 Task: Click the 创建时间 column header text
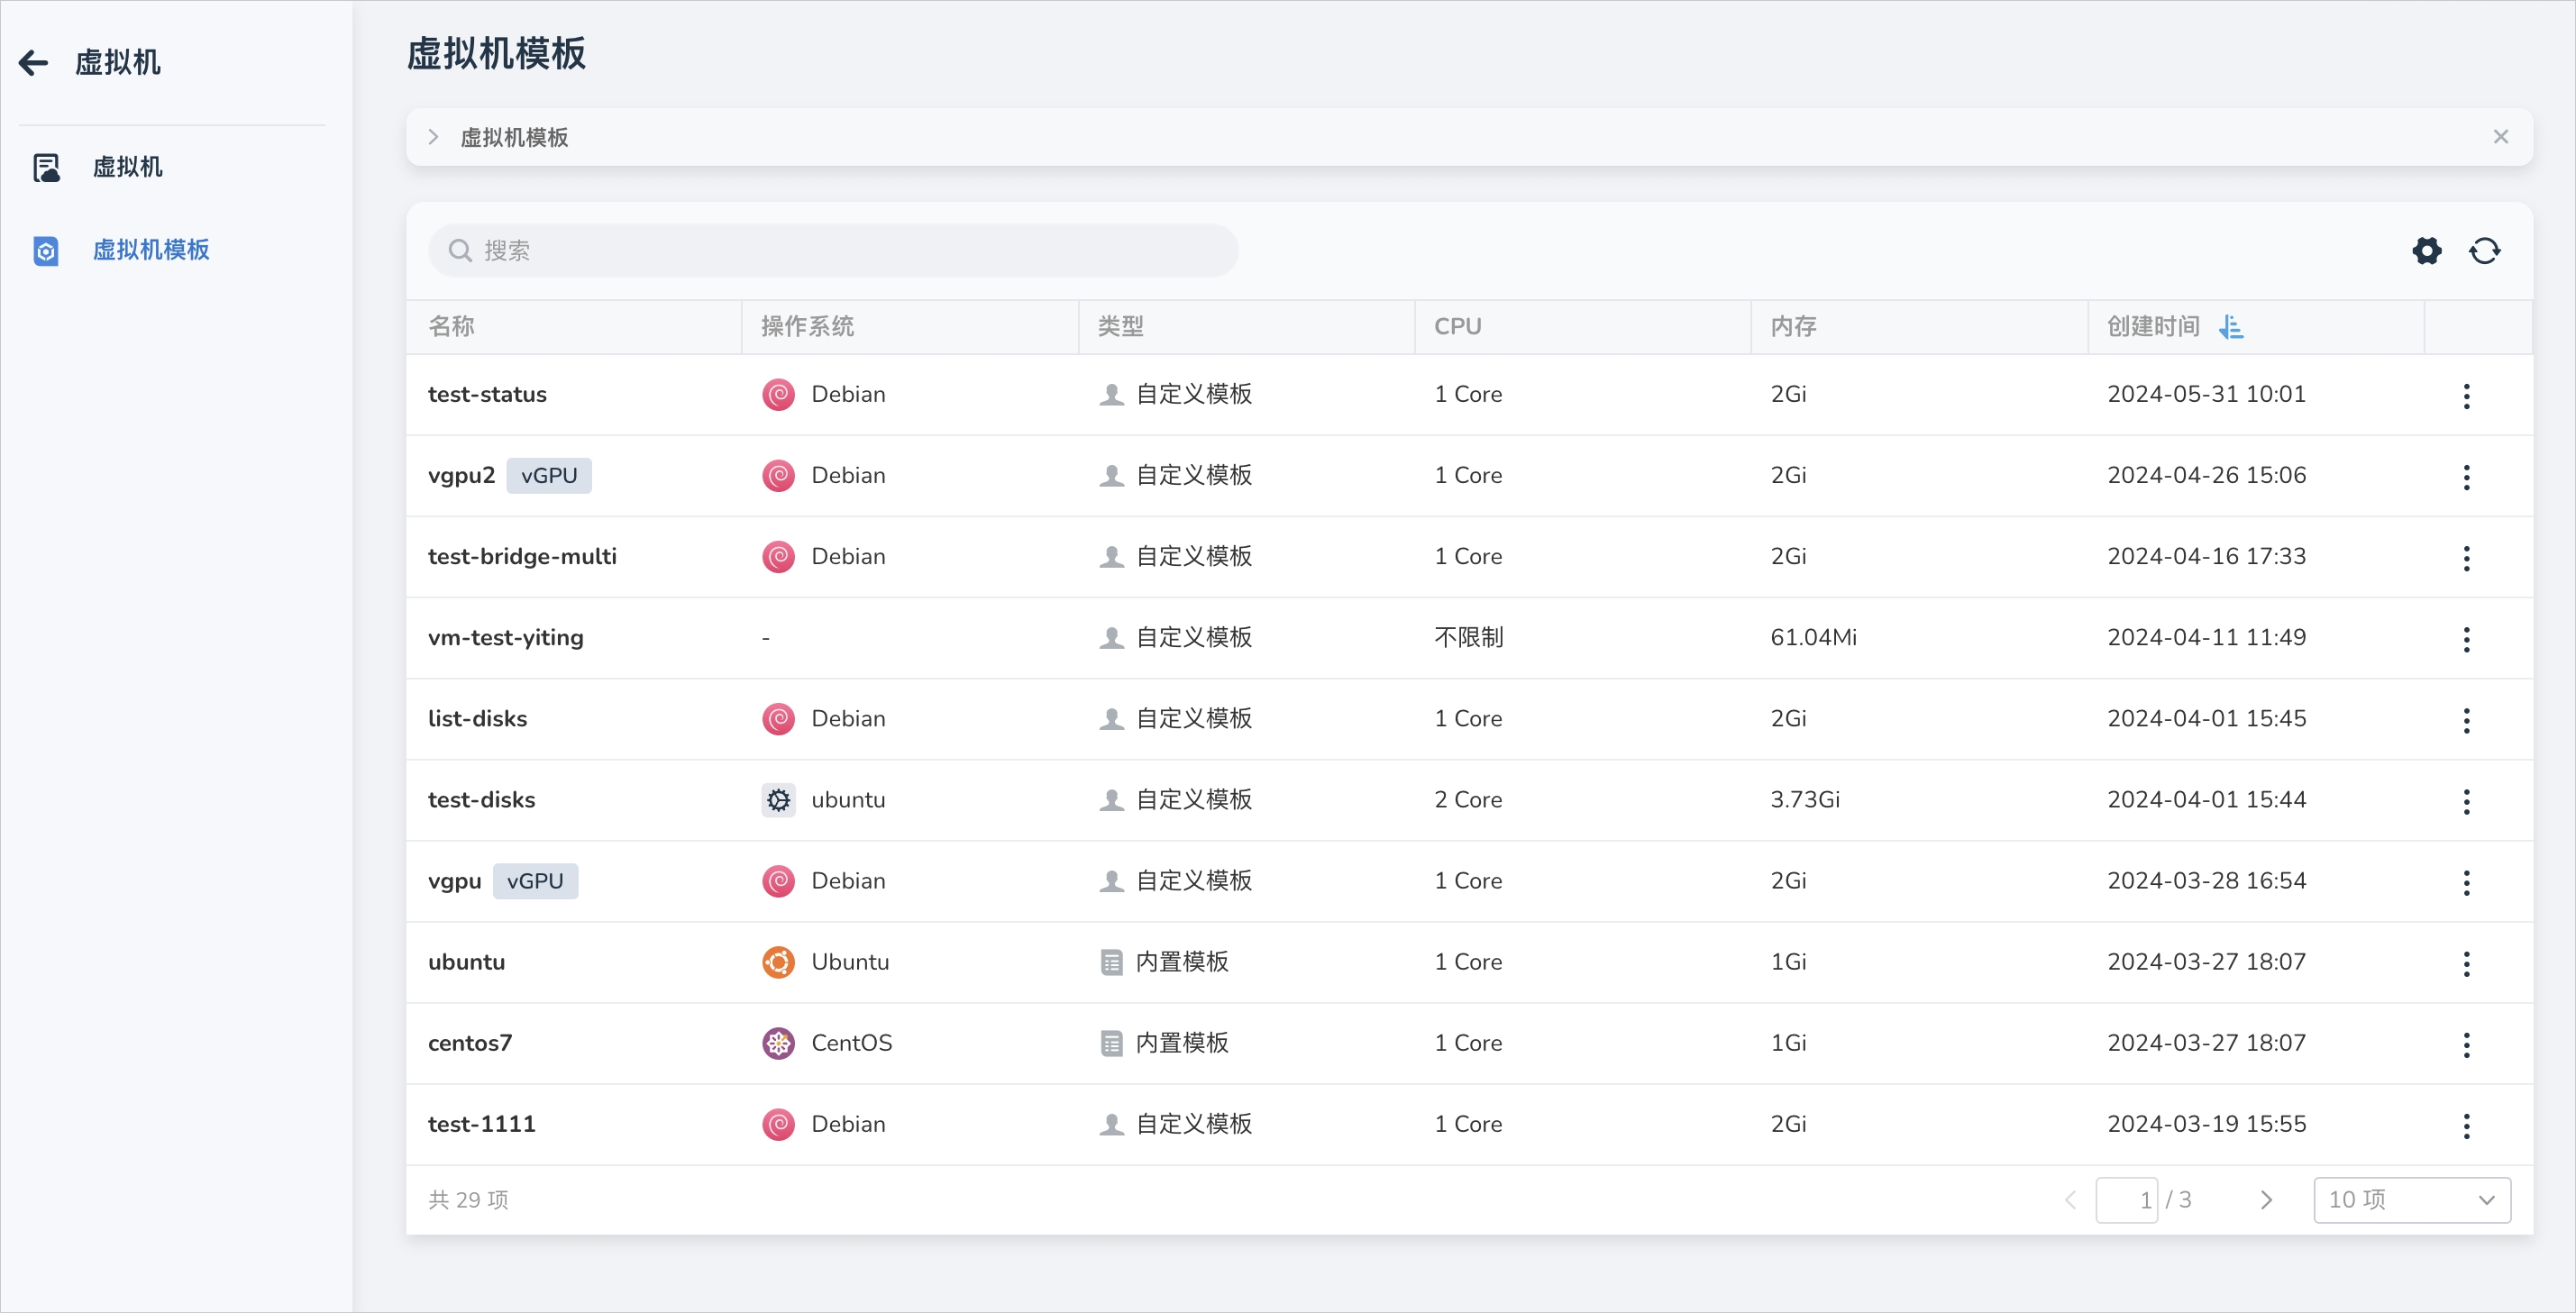[2153, 326]
